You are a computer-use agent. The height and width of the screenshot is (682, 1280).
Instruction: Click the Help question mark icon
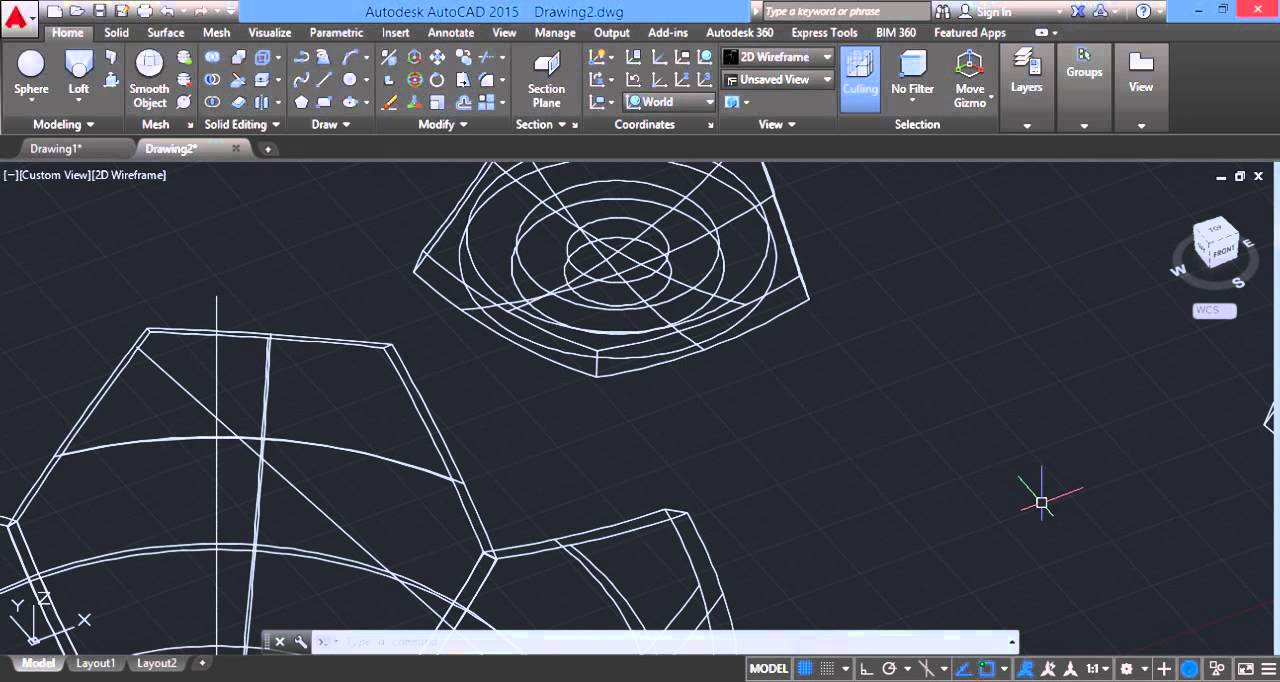1144,11
